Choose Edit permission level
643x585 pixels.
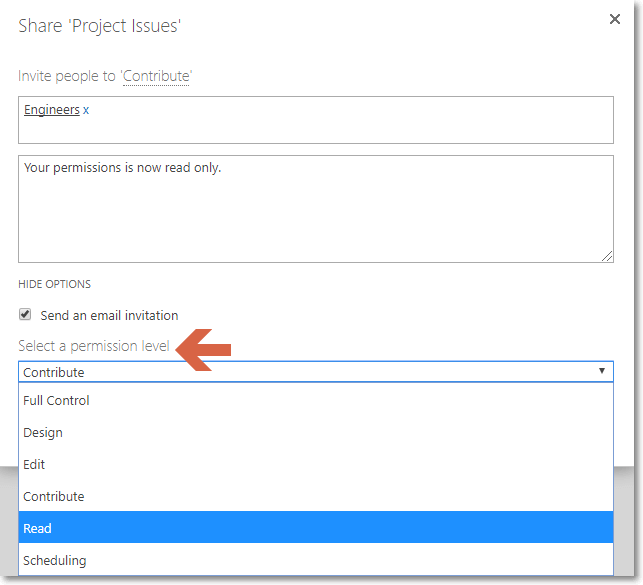316,464
